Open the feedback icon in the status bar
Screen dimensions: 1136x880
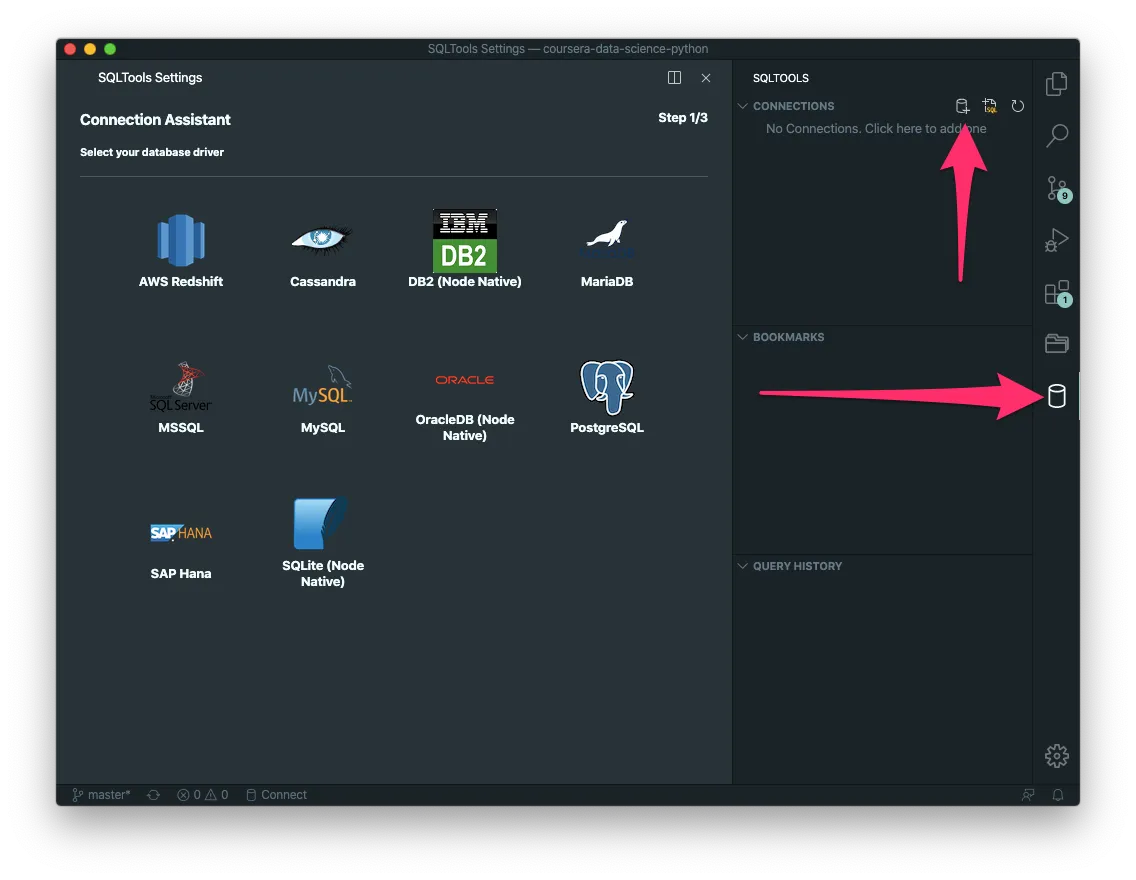point(1027,795)
